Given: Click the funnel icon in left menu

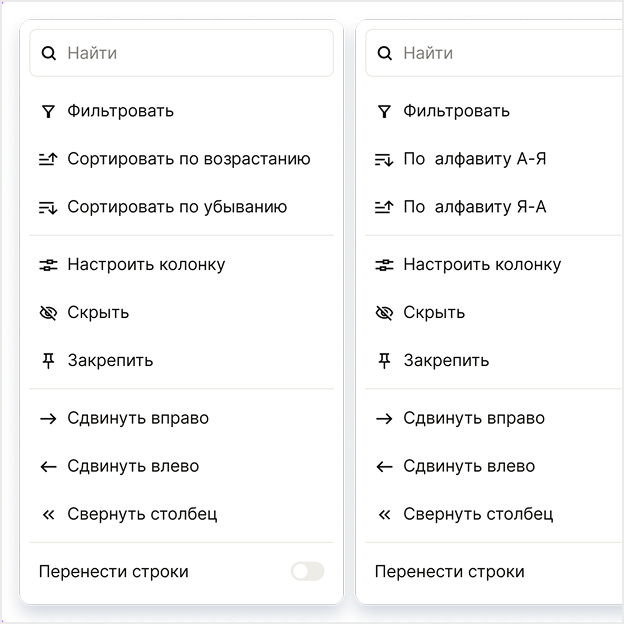Looking at the screenshot, I should click(x=48, y=111).
